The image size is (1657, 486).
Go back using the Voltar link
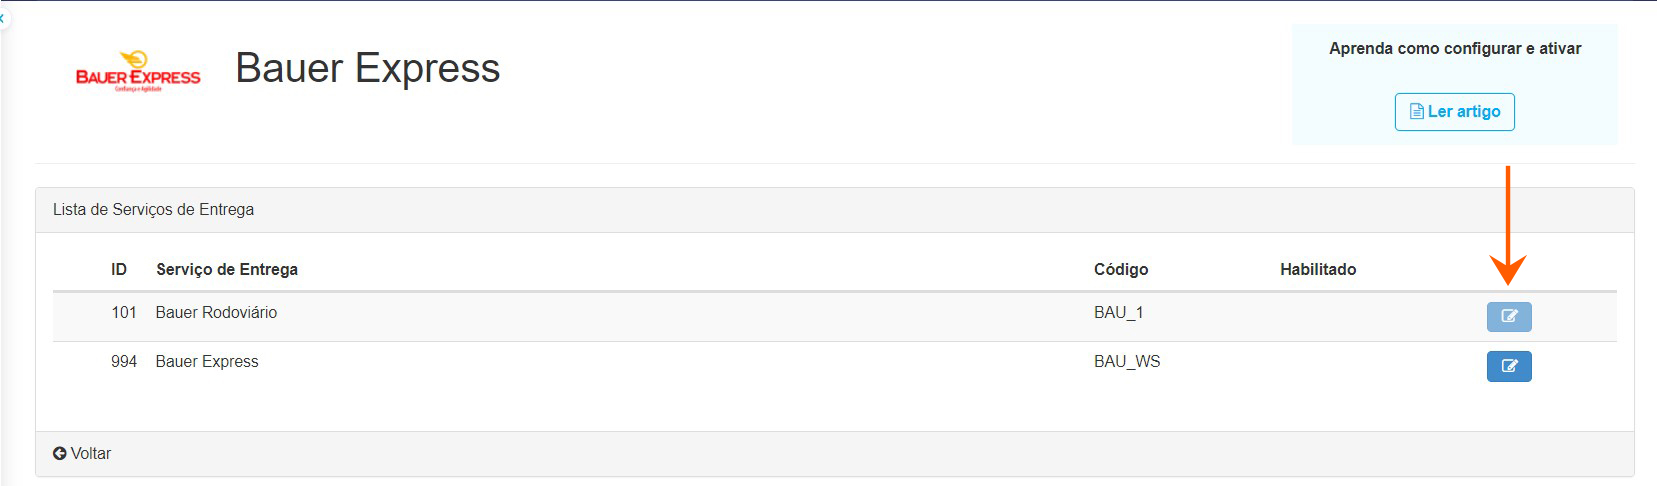click(x=90, y=454)
